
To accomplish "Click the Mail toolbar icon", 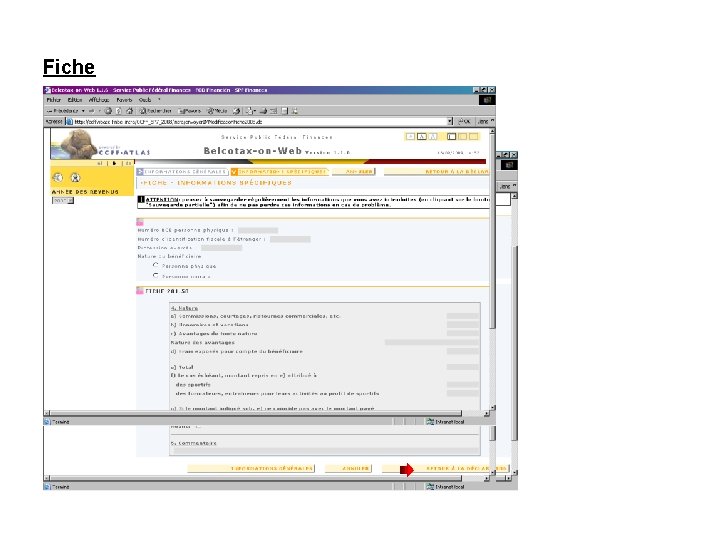I will [250, 111].
